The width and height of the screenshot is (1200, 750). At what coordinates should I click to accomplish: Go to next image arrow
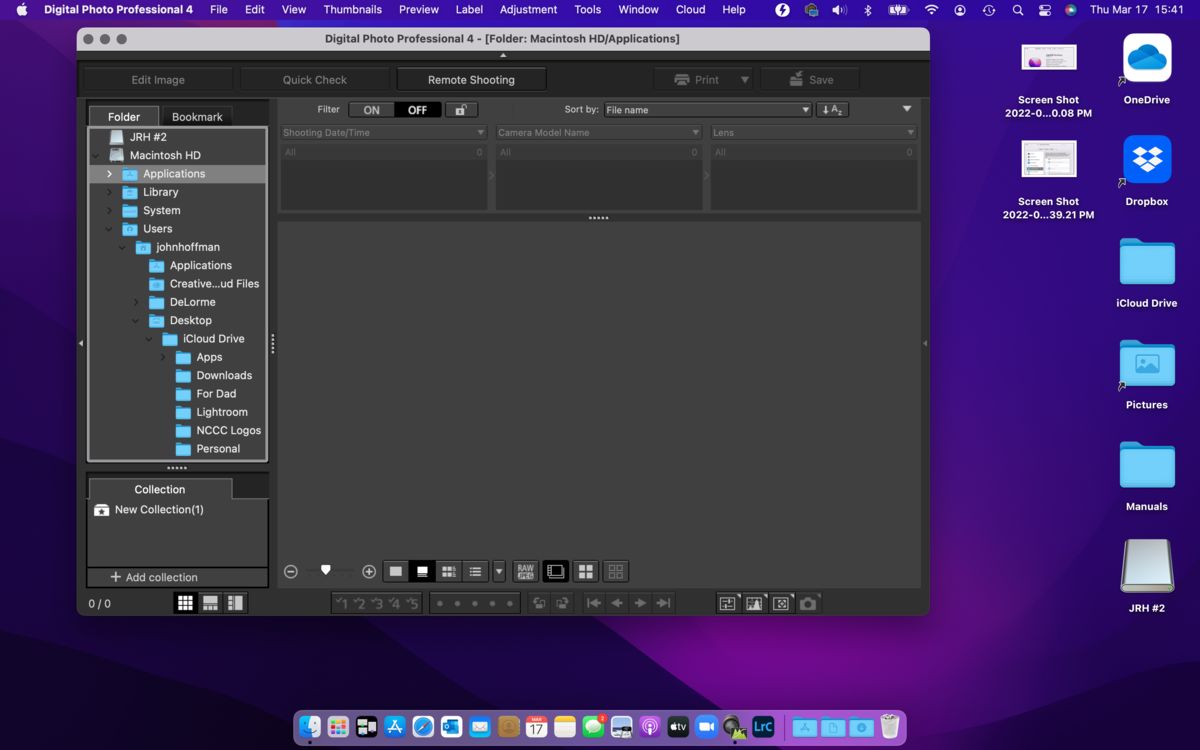[x=640, y=603]
